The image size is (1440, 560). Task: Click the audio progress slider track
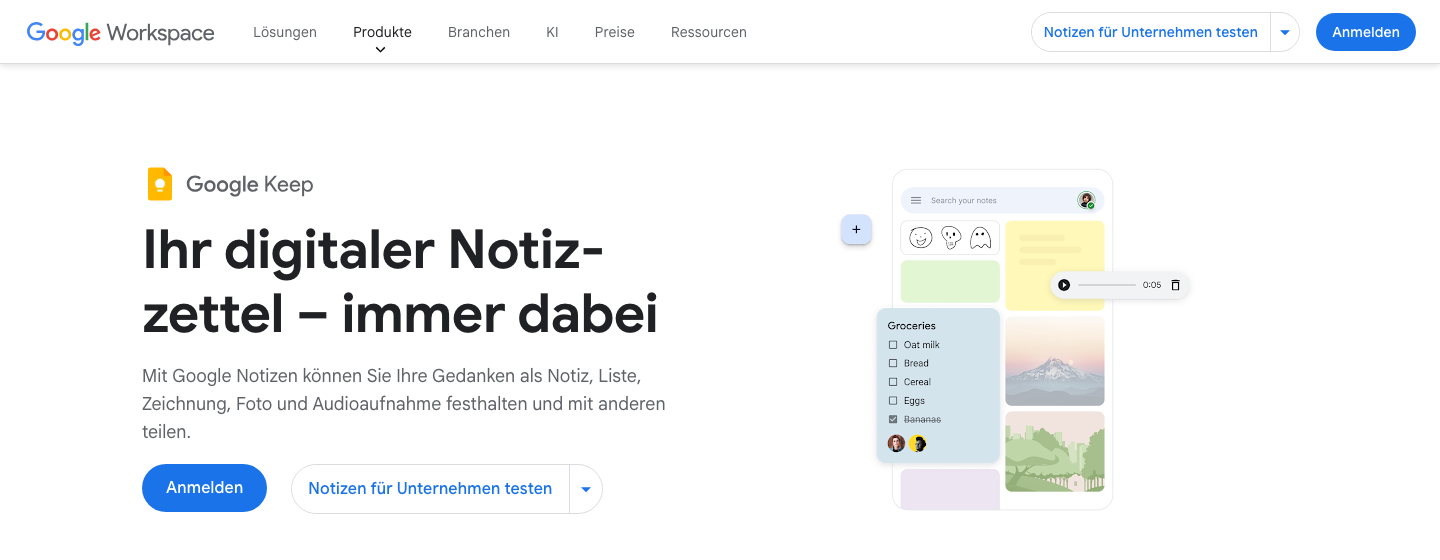(x=1106, y=285)
